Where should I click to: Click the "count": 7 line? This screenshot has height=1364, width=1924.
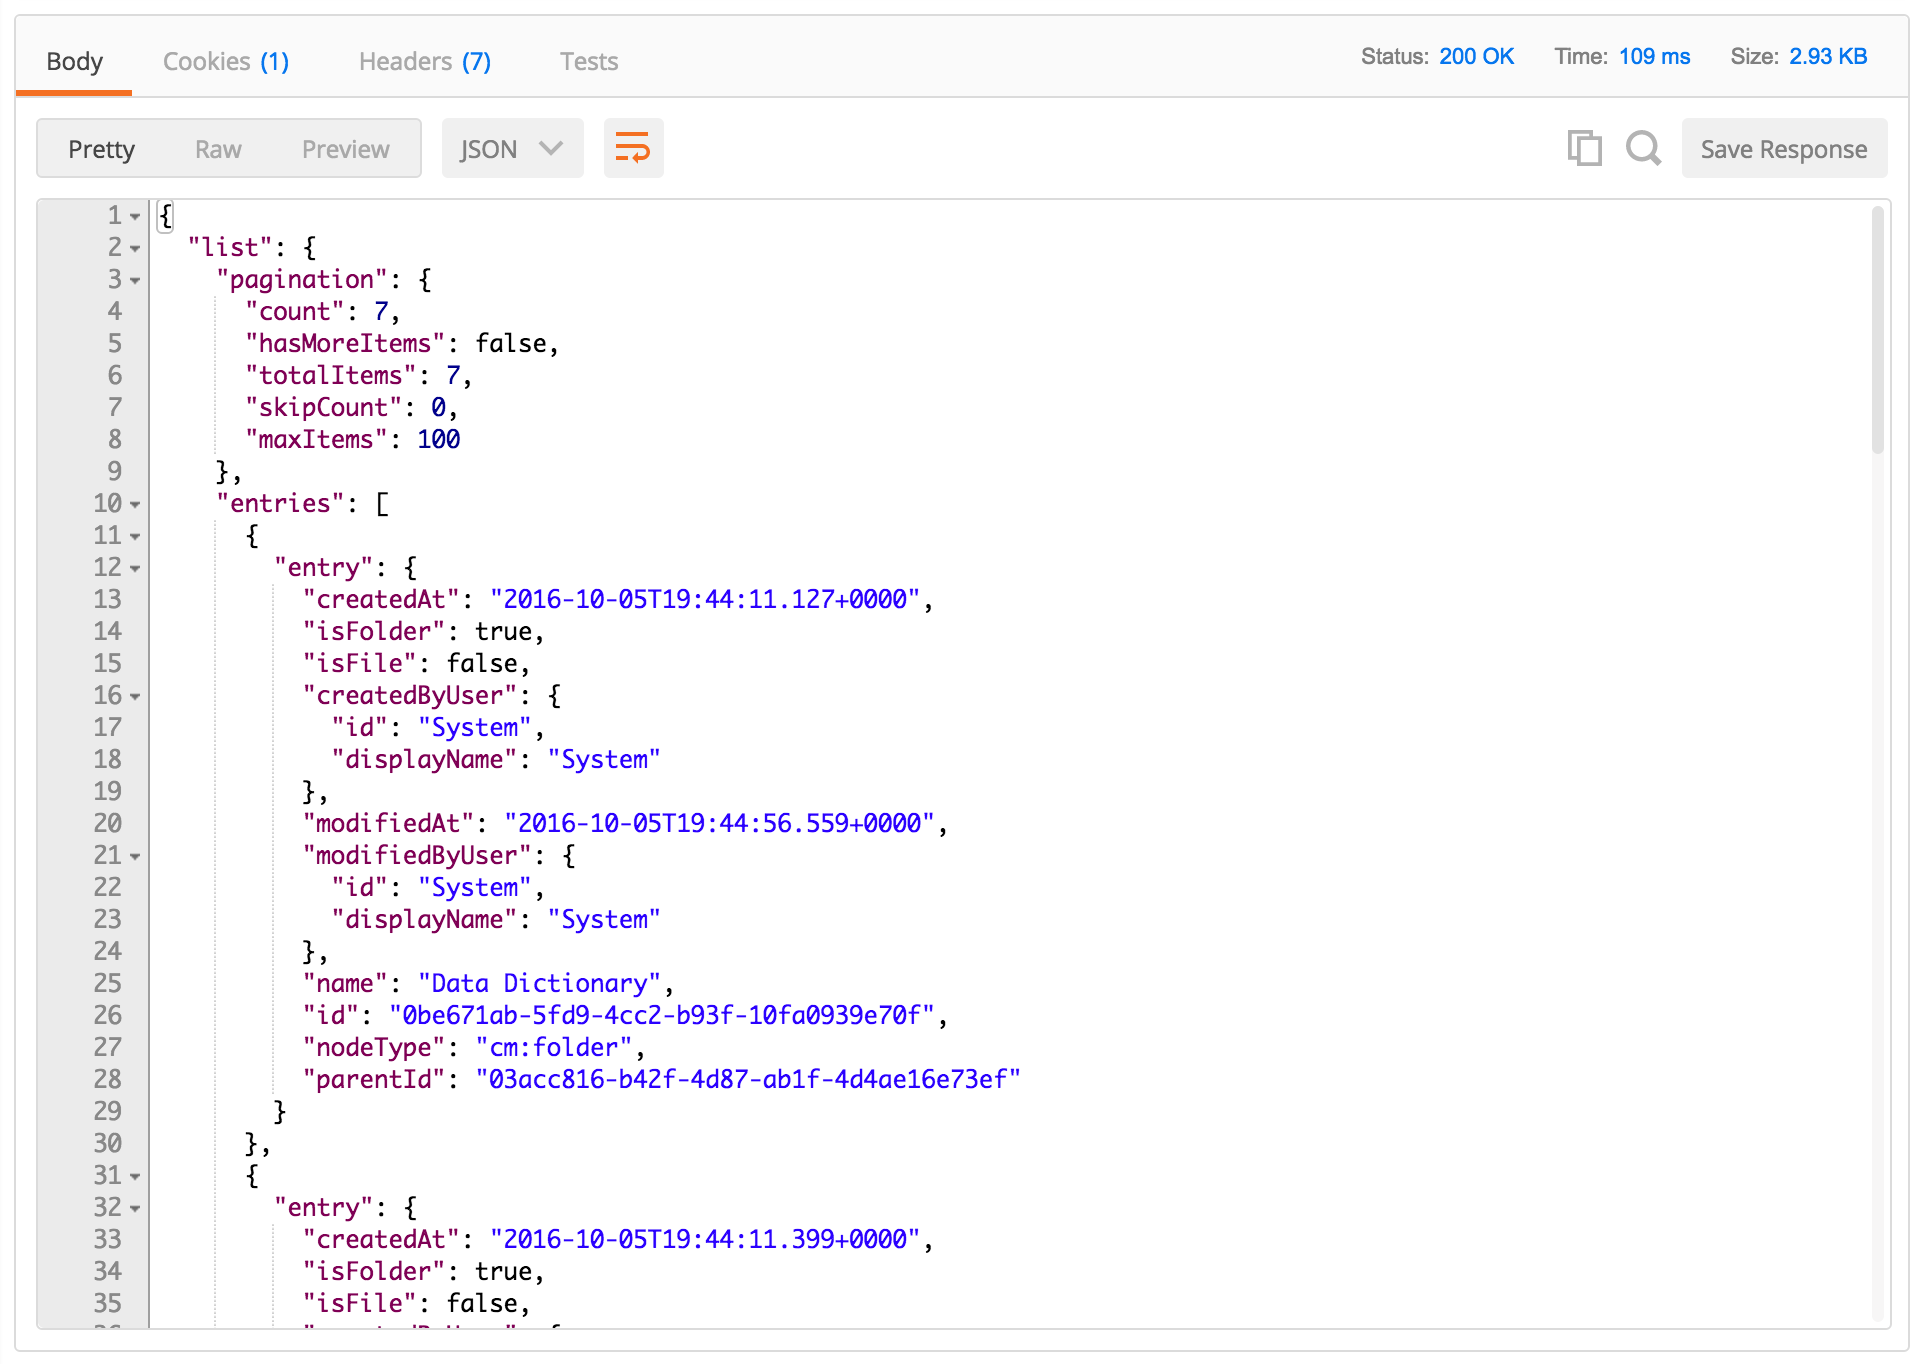(x=322, y=311)
